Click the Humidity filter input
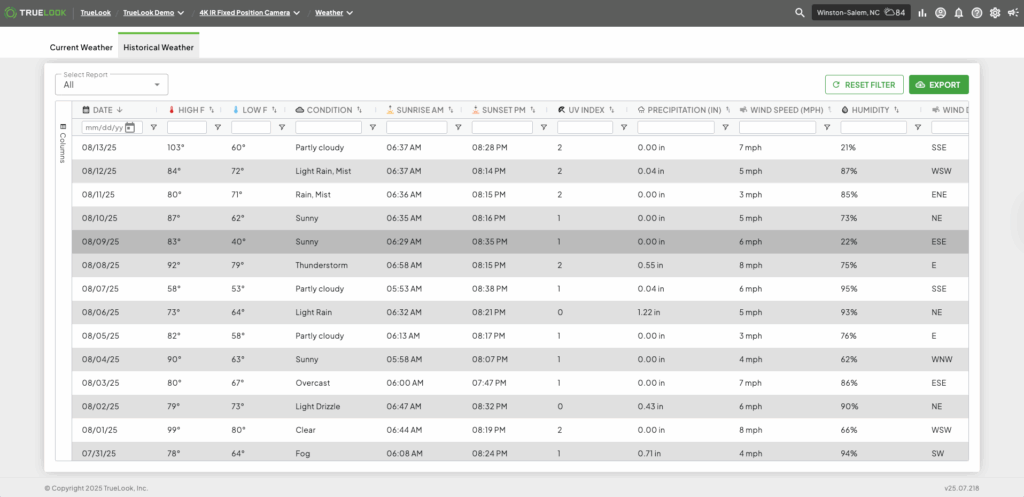The width and height of the screenshot is (1024, 497). click(874, 127)
